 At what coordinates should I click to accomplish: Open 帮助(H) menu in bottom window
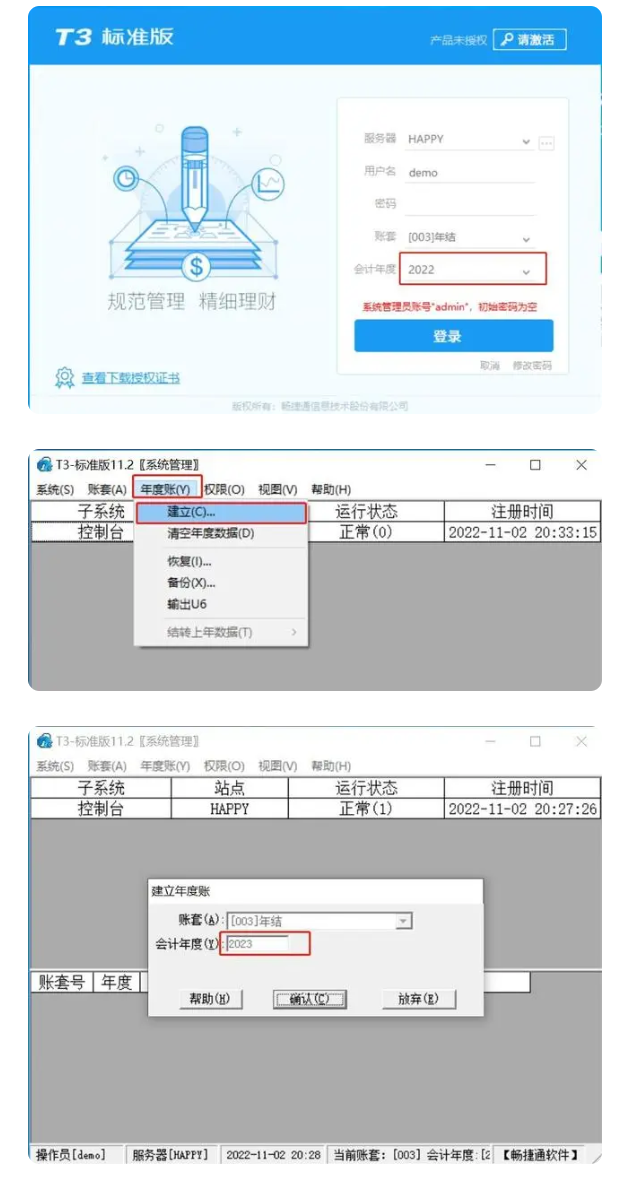pos(331,766)
